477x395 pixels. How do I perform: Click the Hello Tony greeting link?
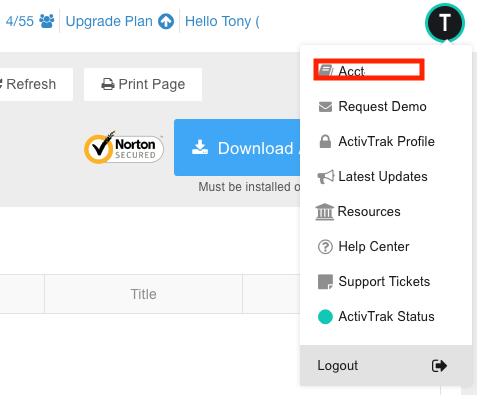pyautogui.click(x=222, y=22)
